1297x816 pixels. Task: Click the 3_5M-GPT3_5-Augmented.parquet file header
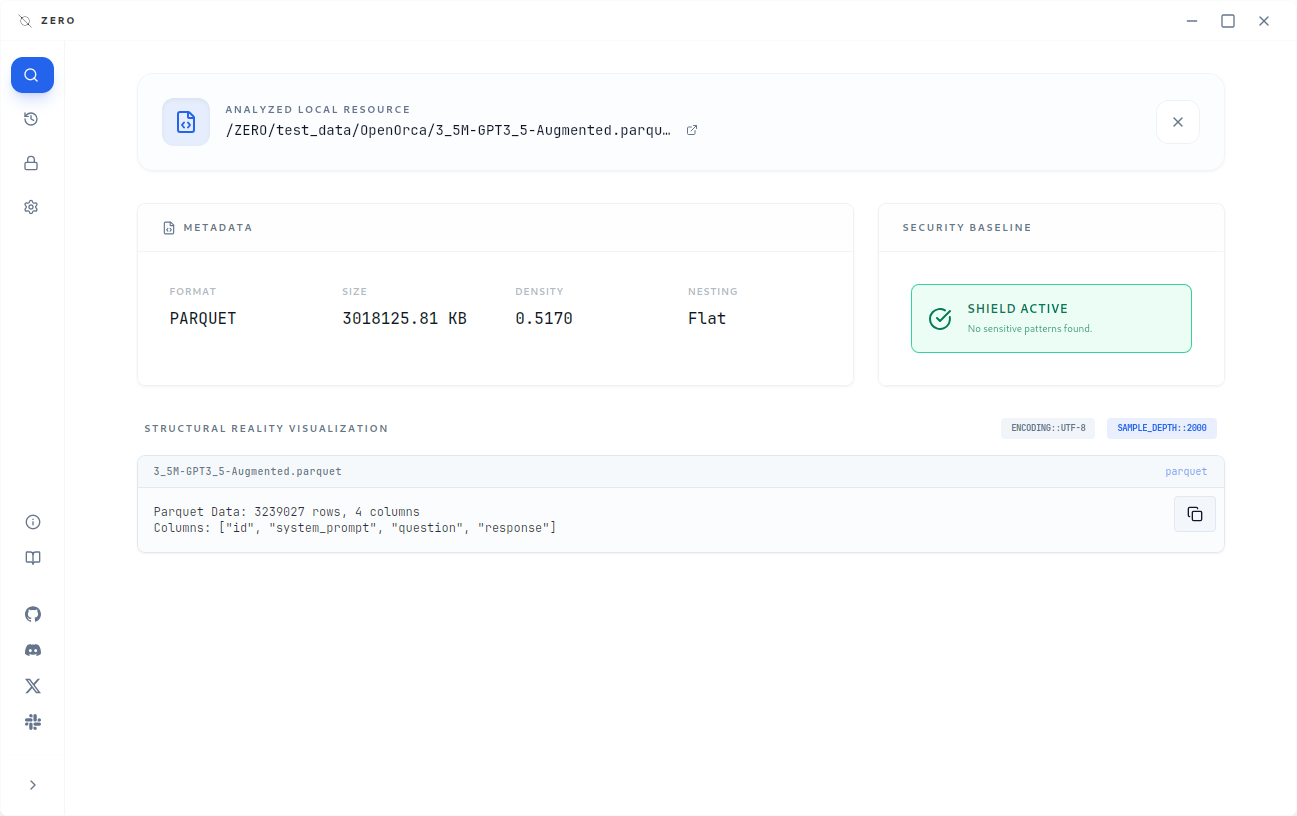click(247, 471)
